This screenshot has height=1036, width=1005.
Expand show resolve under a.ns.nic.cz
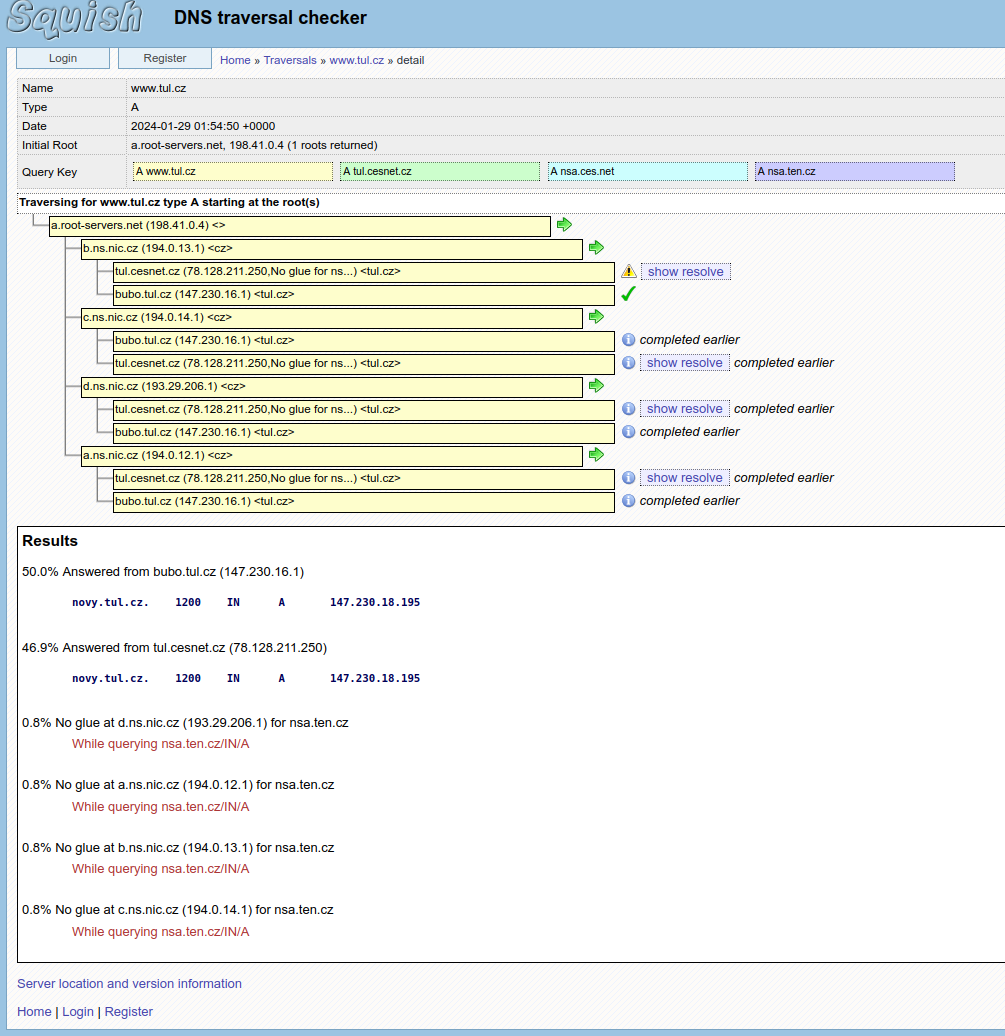pyautogui.click(x=684, y=478)
